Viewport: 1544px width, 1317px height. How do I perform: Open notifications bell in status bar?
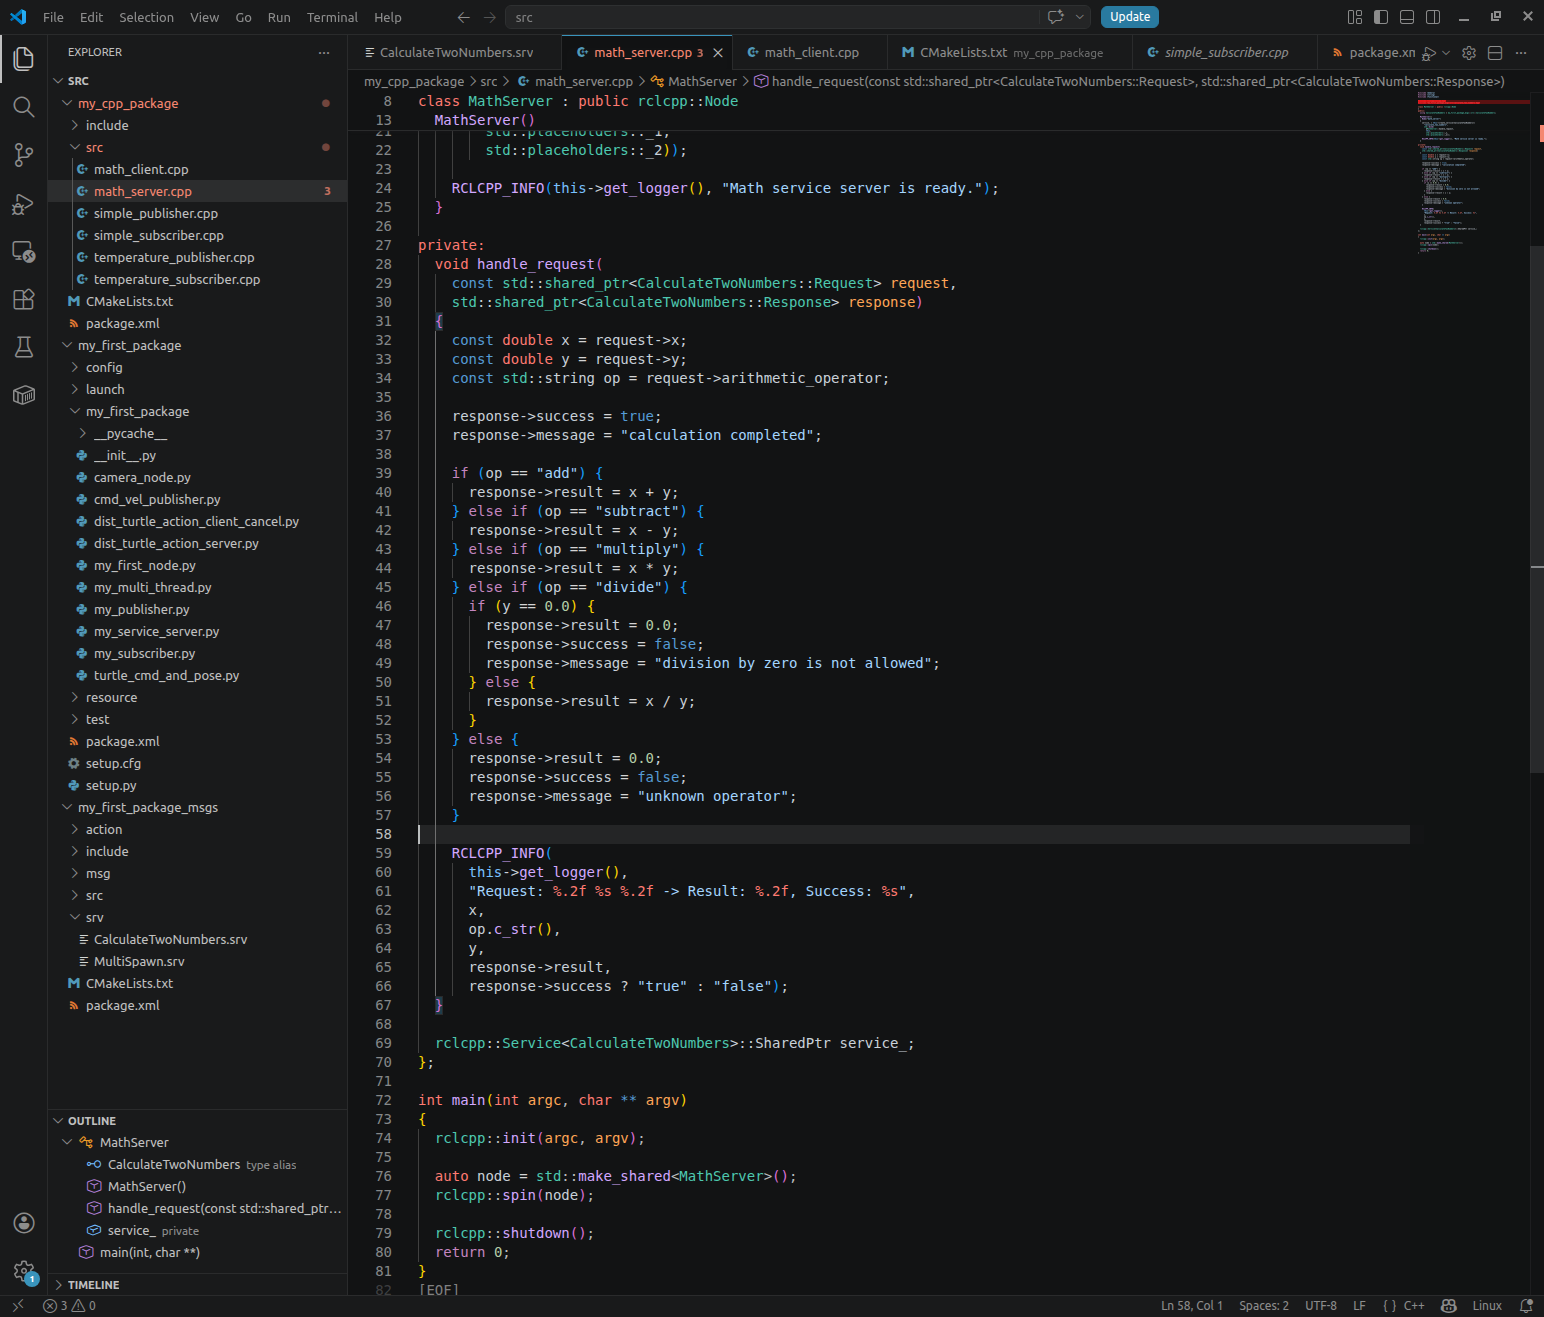1526,1305
